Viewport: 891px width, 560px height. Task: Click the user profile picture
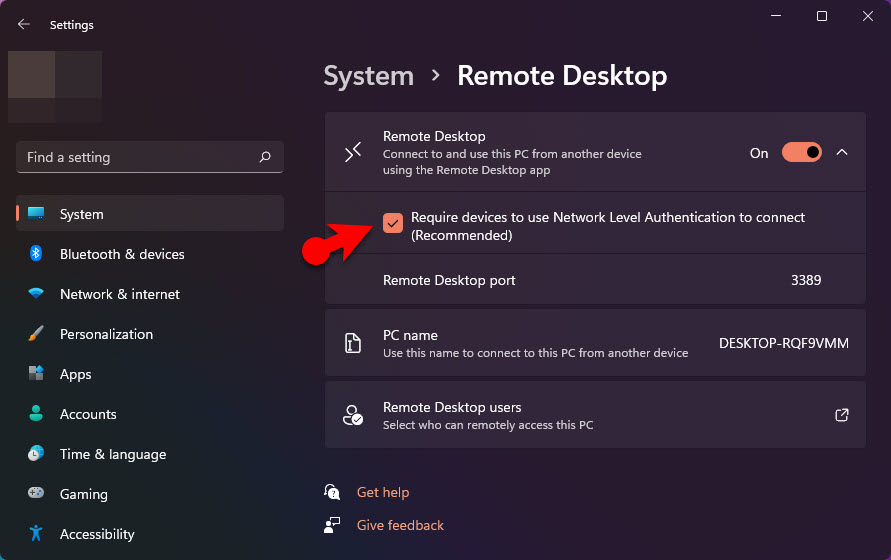pos(55,86)
